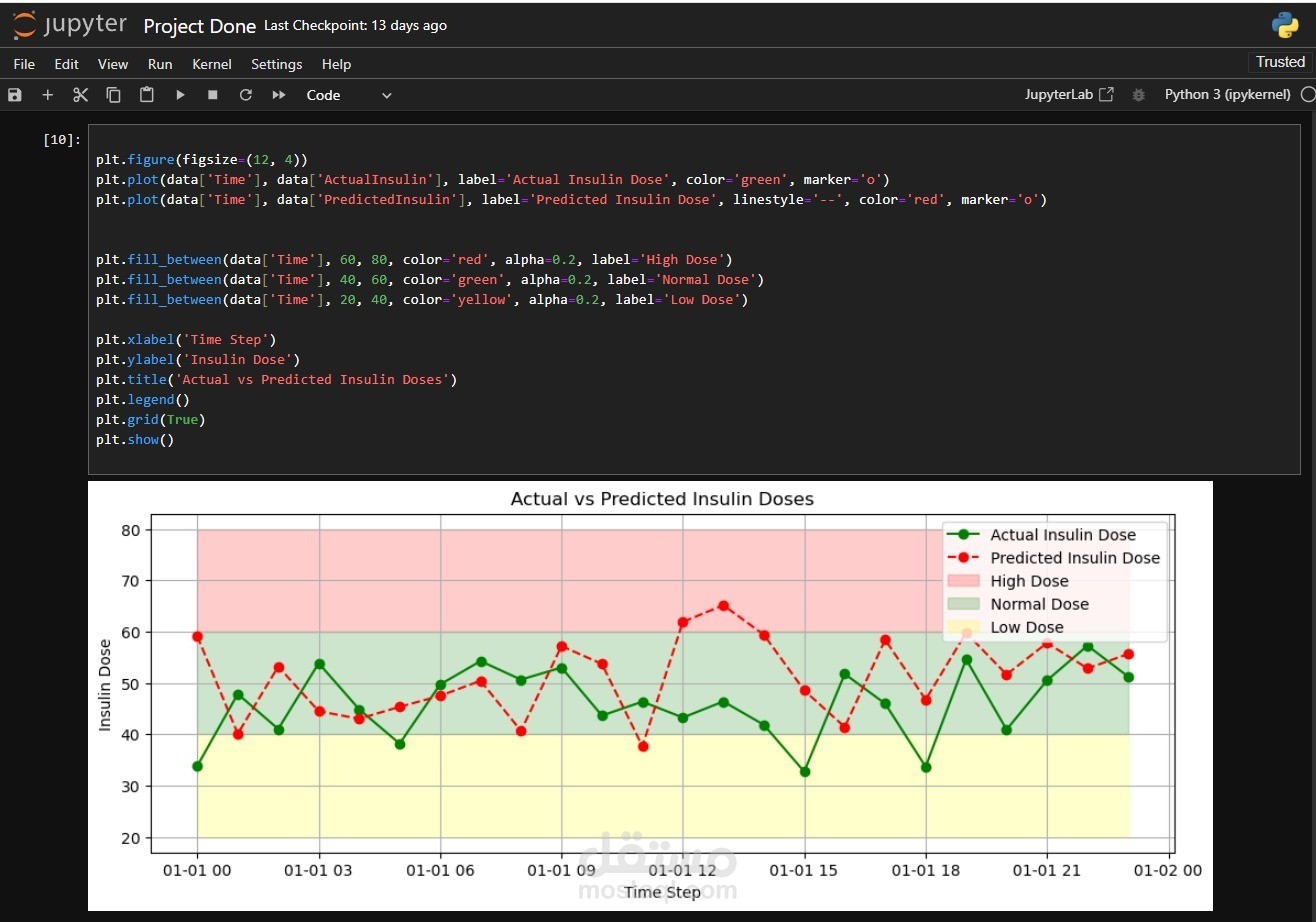Restart kernel and run all cells icon
This screenshot has height=922, width=1316.
pyautogui.click(x=279, y=94)
